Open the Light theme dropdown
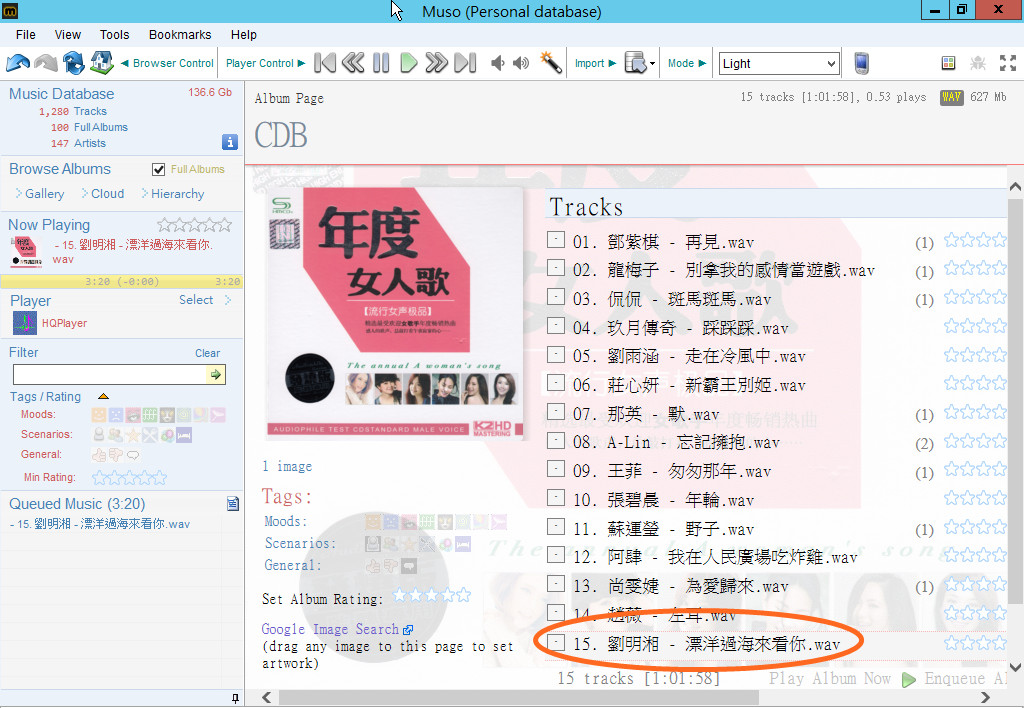Screen dimensions: 1024x708 point(778,63)
